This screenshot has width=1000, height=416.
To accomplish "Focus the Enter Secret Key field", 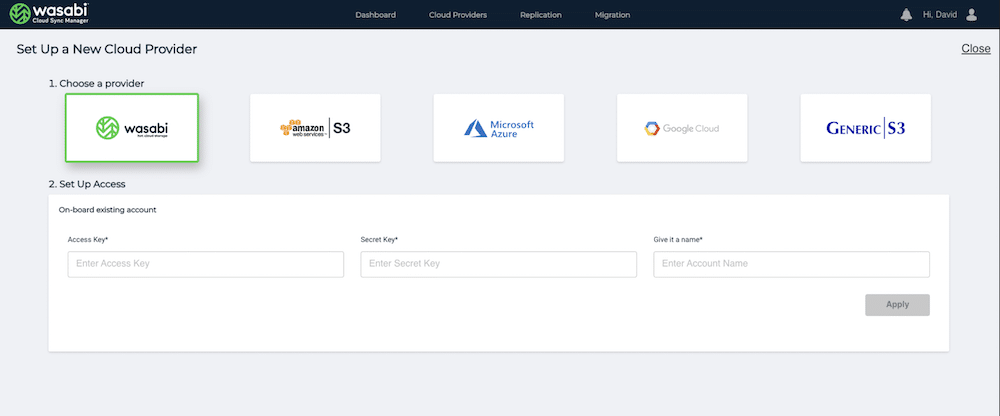I will click(499, 264).
